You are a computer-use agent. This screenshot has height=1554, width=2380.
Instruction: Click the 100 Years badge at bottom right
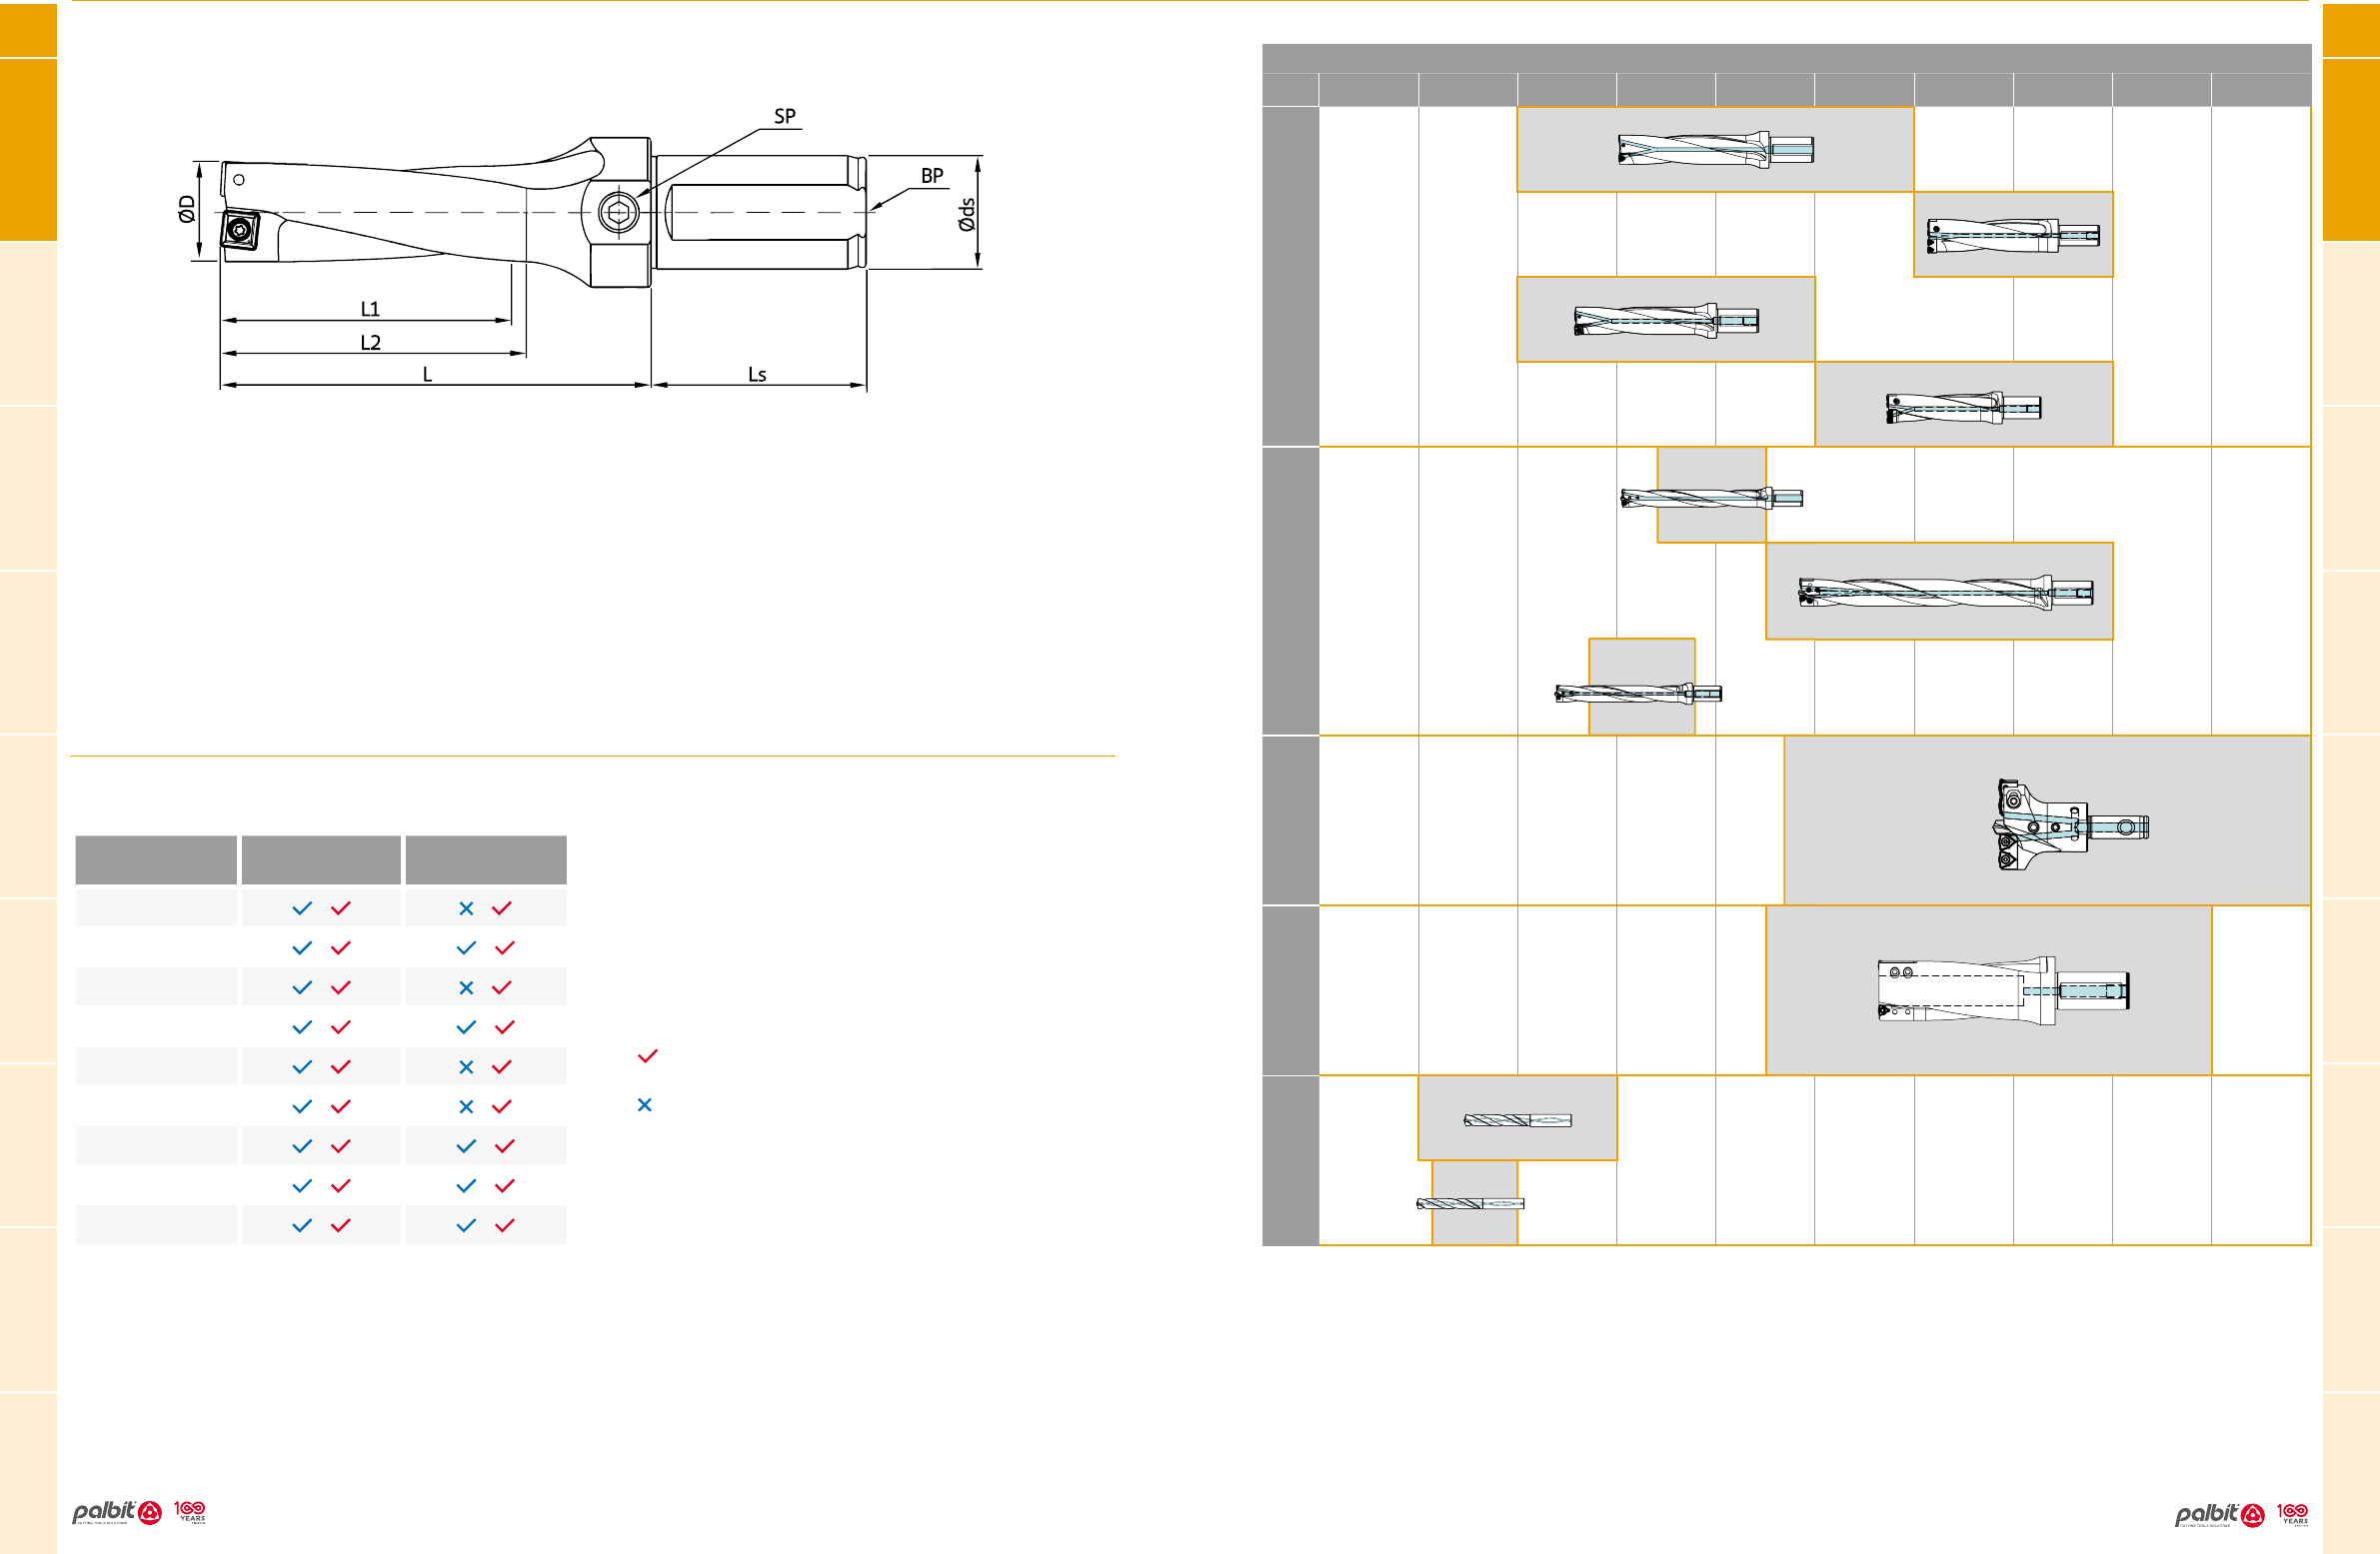pyautogui.click(x=2293, y=1514)
